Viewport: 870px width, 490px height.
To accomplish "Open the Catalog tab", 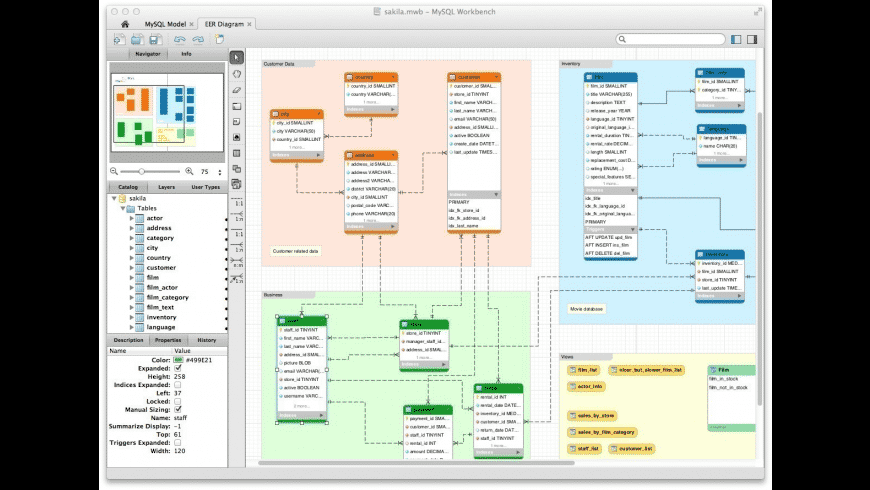I will click(128, 187).
